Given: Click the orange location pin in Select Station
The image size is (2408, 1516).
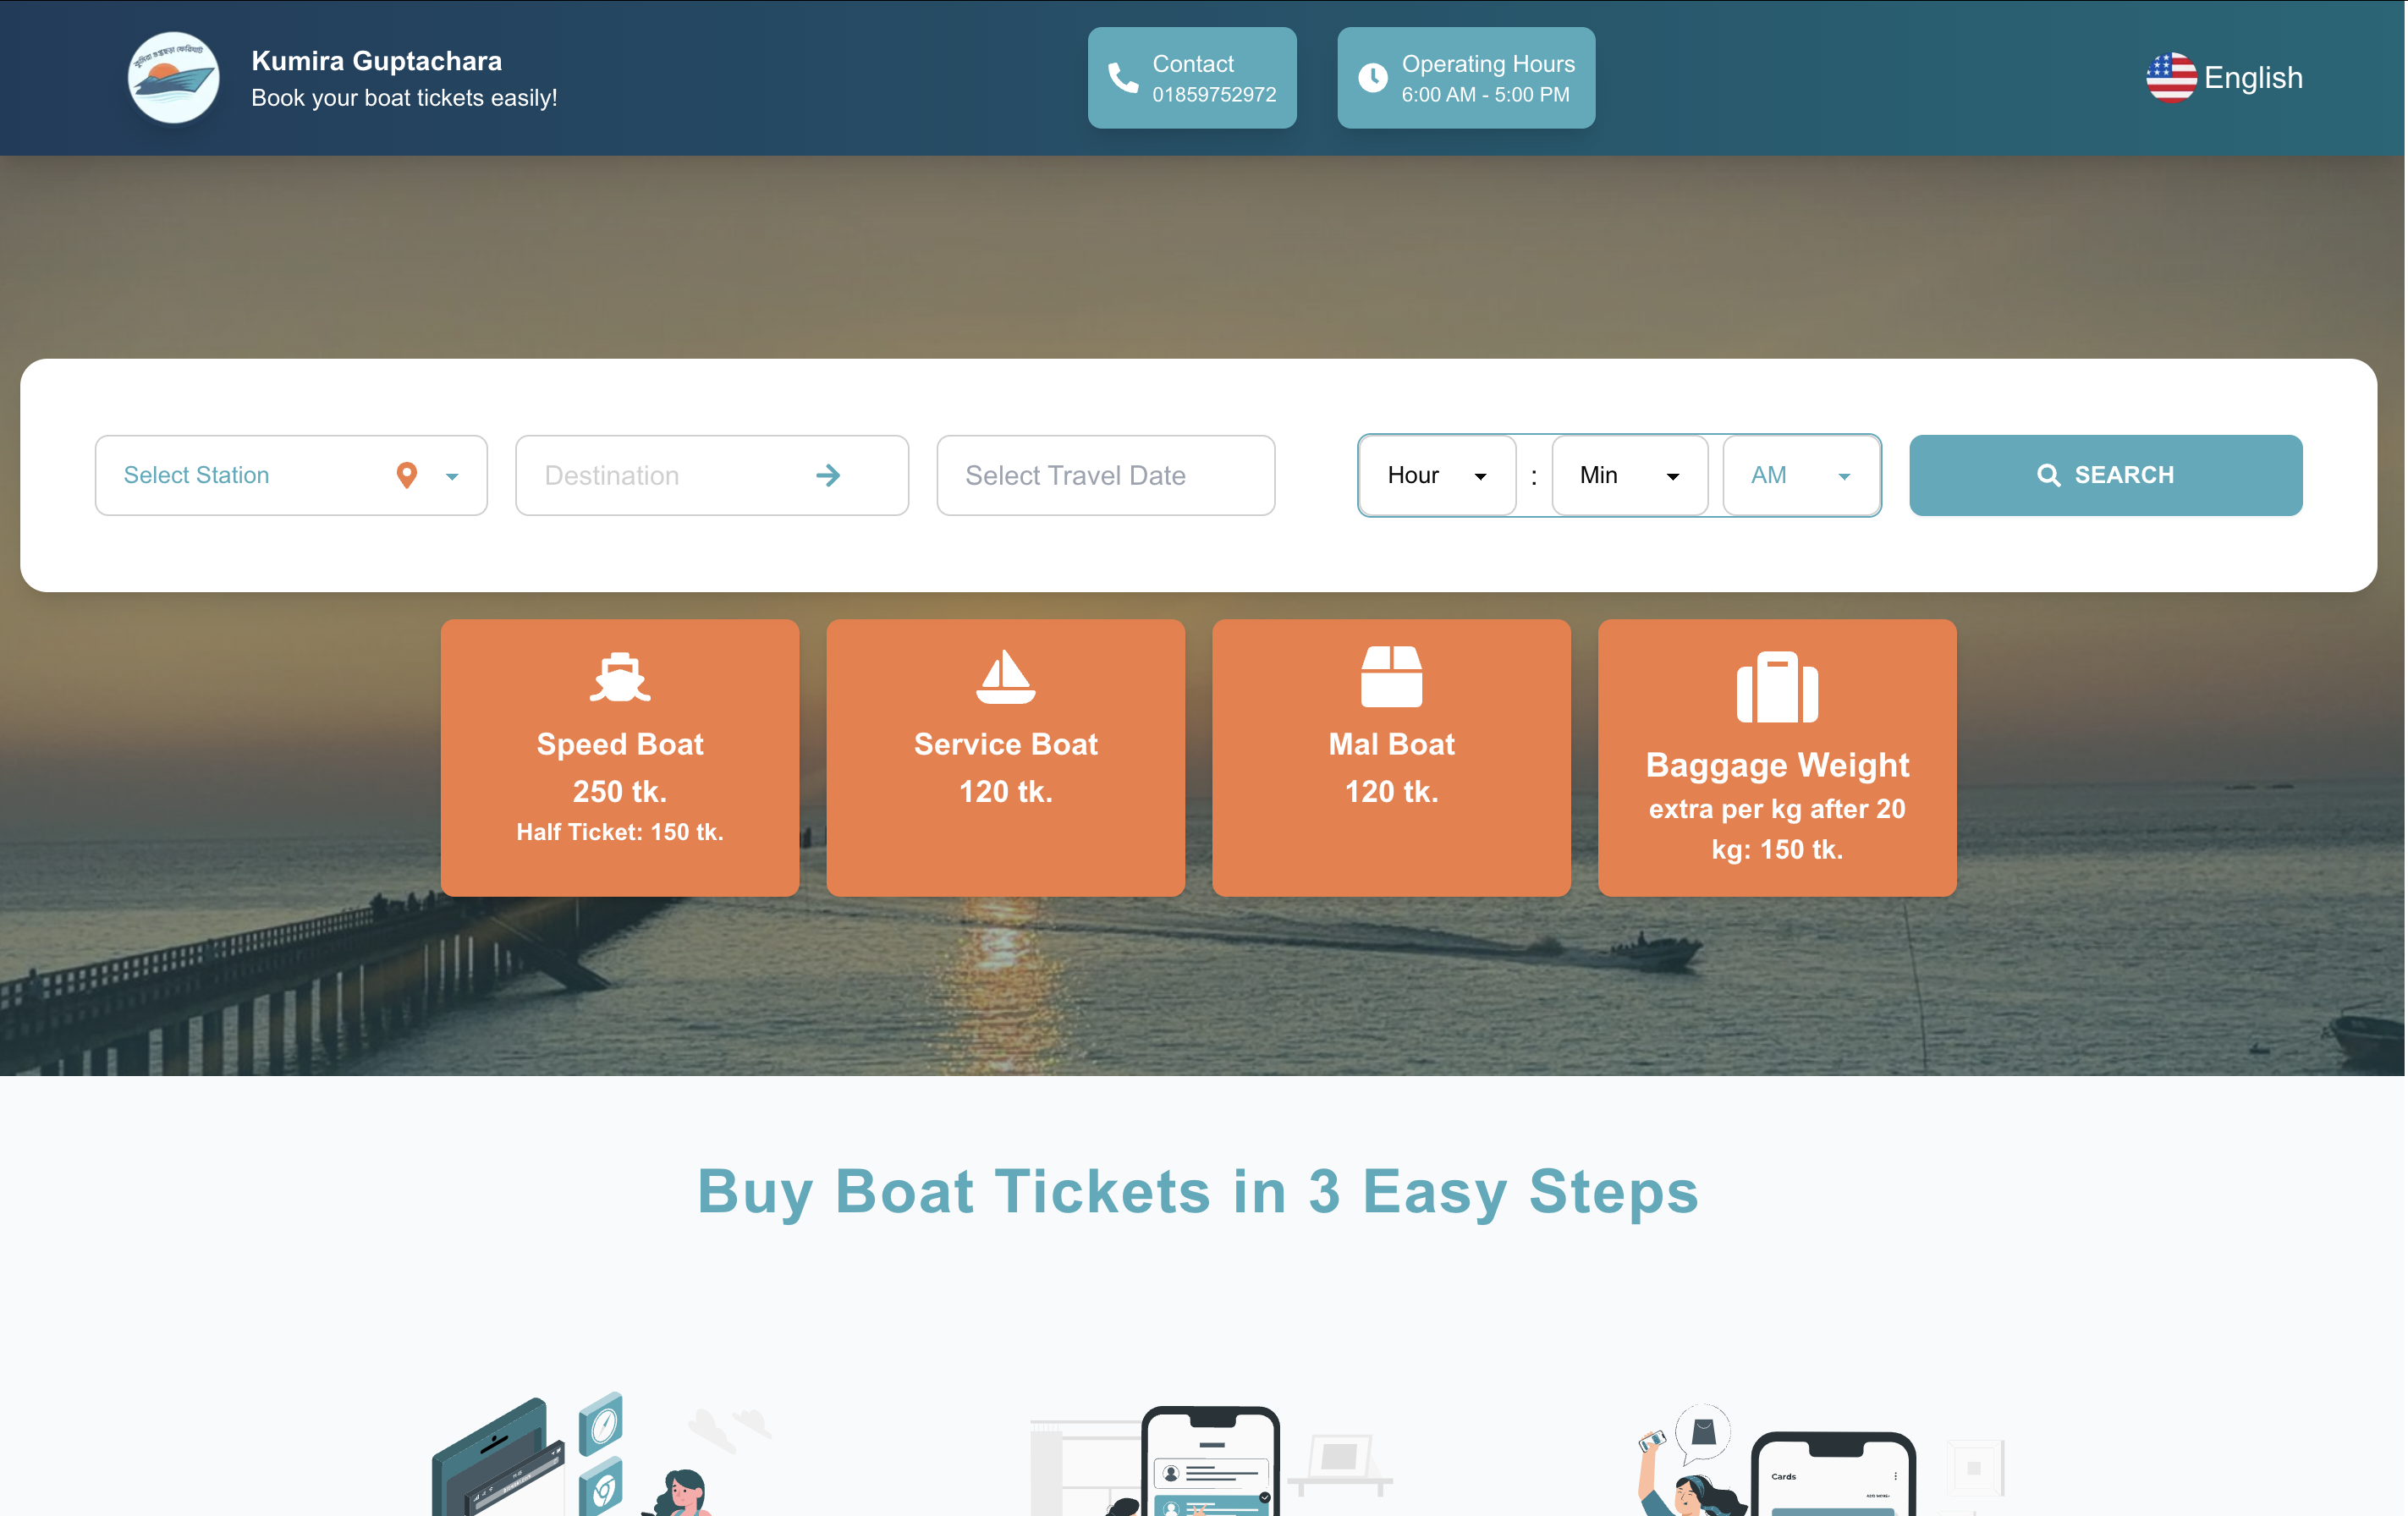Looking at the screenshot, I should pos(406,475).
